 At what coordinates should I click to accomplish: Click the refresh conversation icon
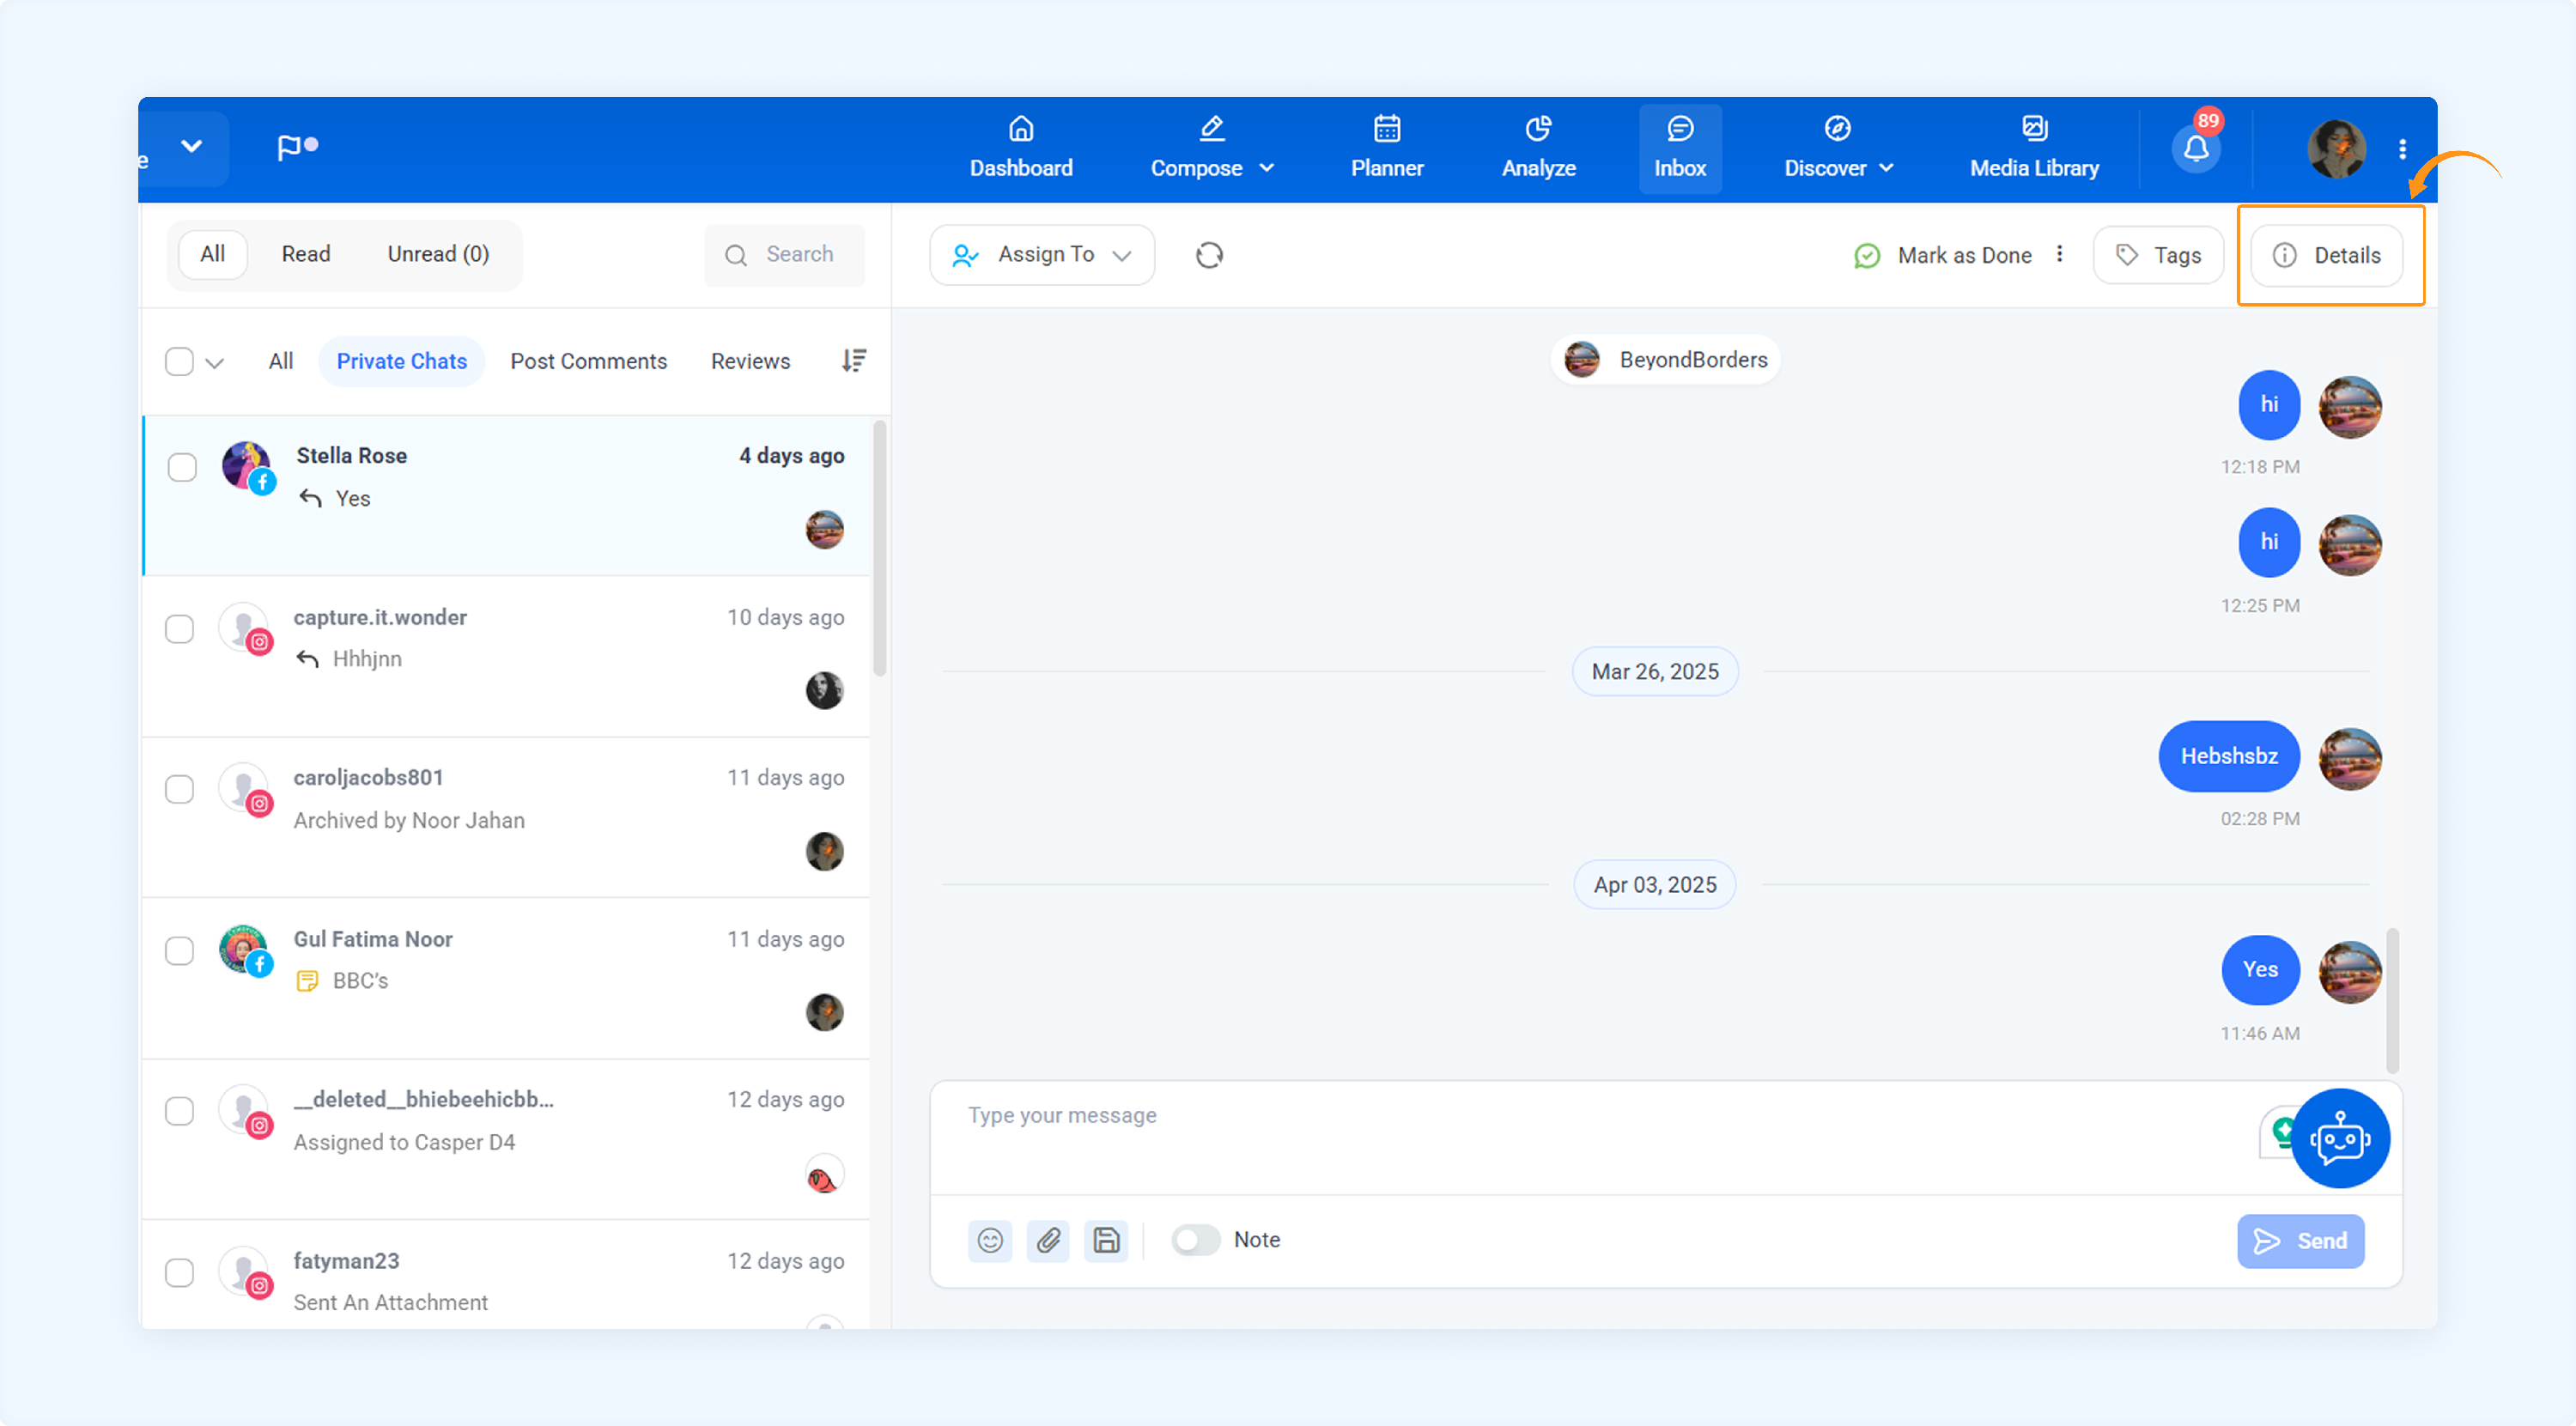1209,255
